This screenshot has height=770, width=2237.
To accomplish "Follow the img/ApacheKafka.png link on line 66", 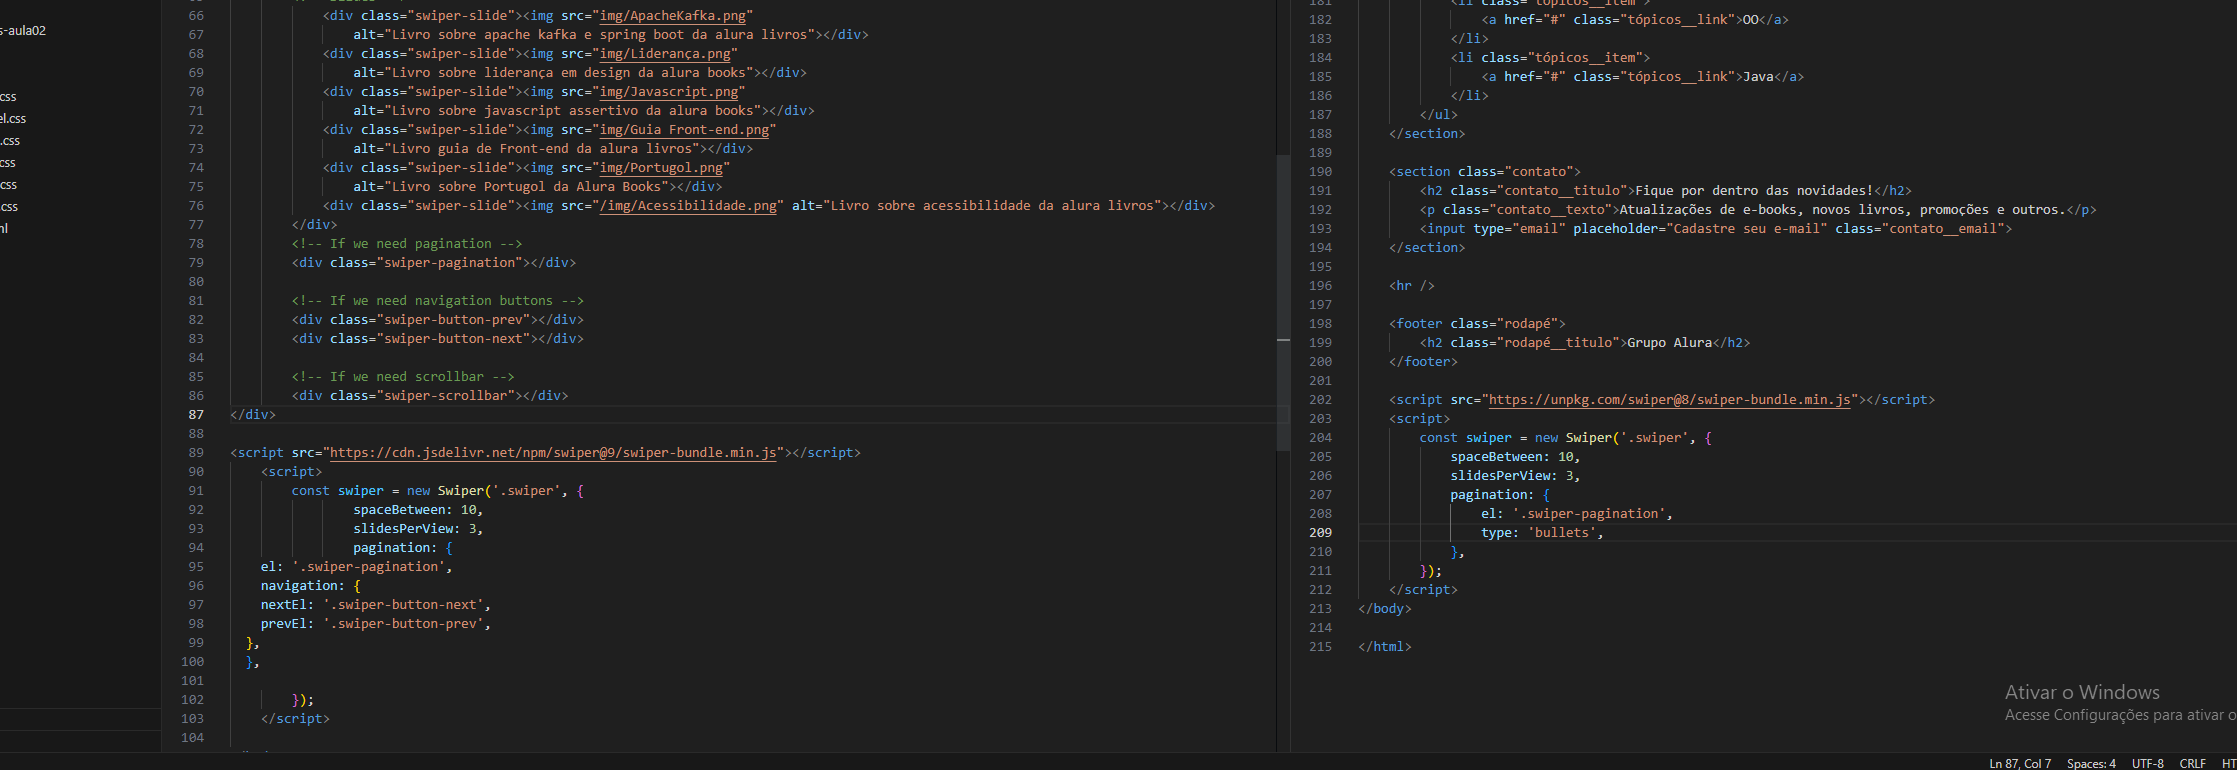I will coord(673,16).
